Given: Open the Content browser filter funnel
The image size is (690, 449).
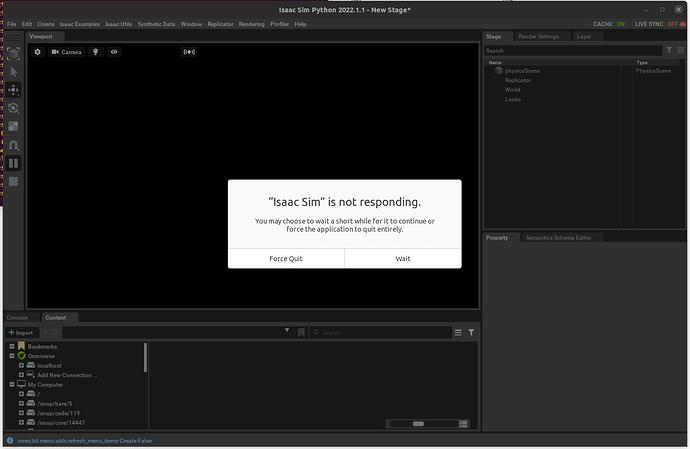Looking at the screenshot, I should pos(471,332).
